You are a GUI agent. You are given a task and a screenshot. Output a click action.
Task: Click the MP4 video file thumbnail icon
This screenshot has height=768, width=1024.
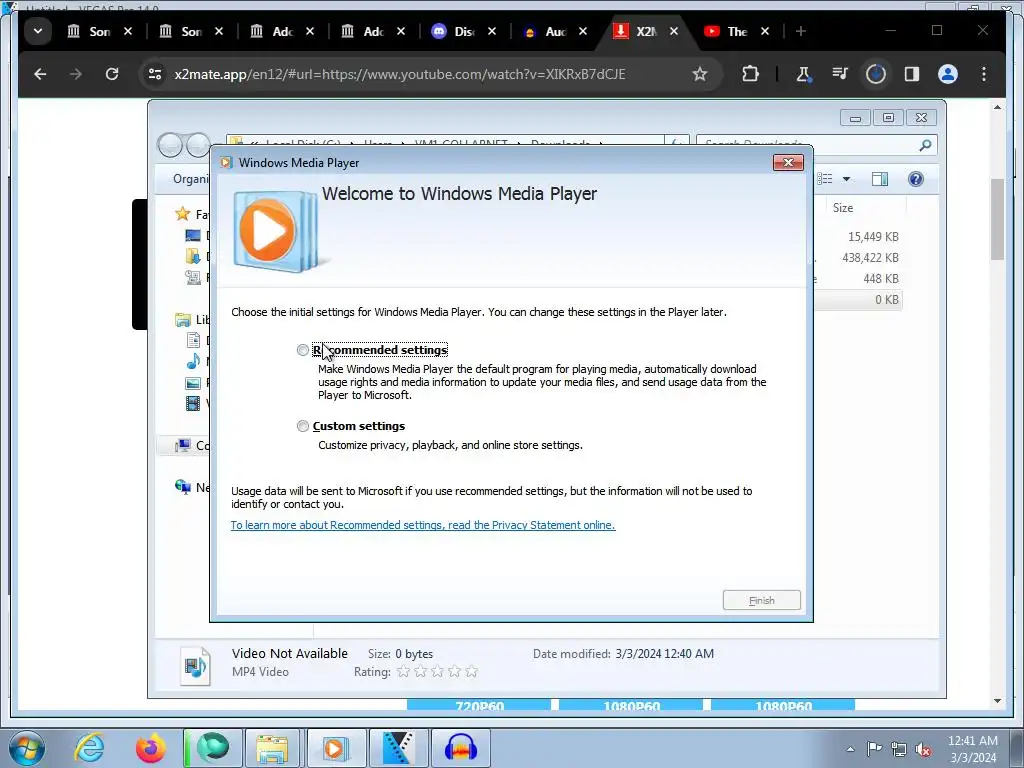[195, 665]
